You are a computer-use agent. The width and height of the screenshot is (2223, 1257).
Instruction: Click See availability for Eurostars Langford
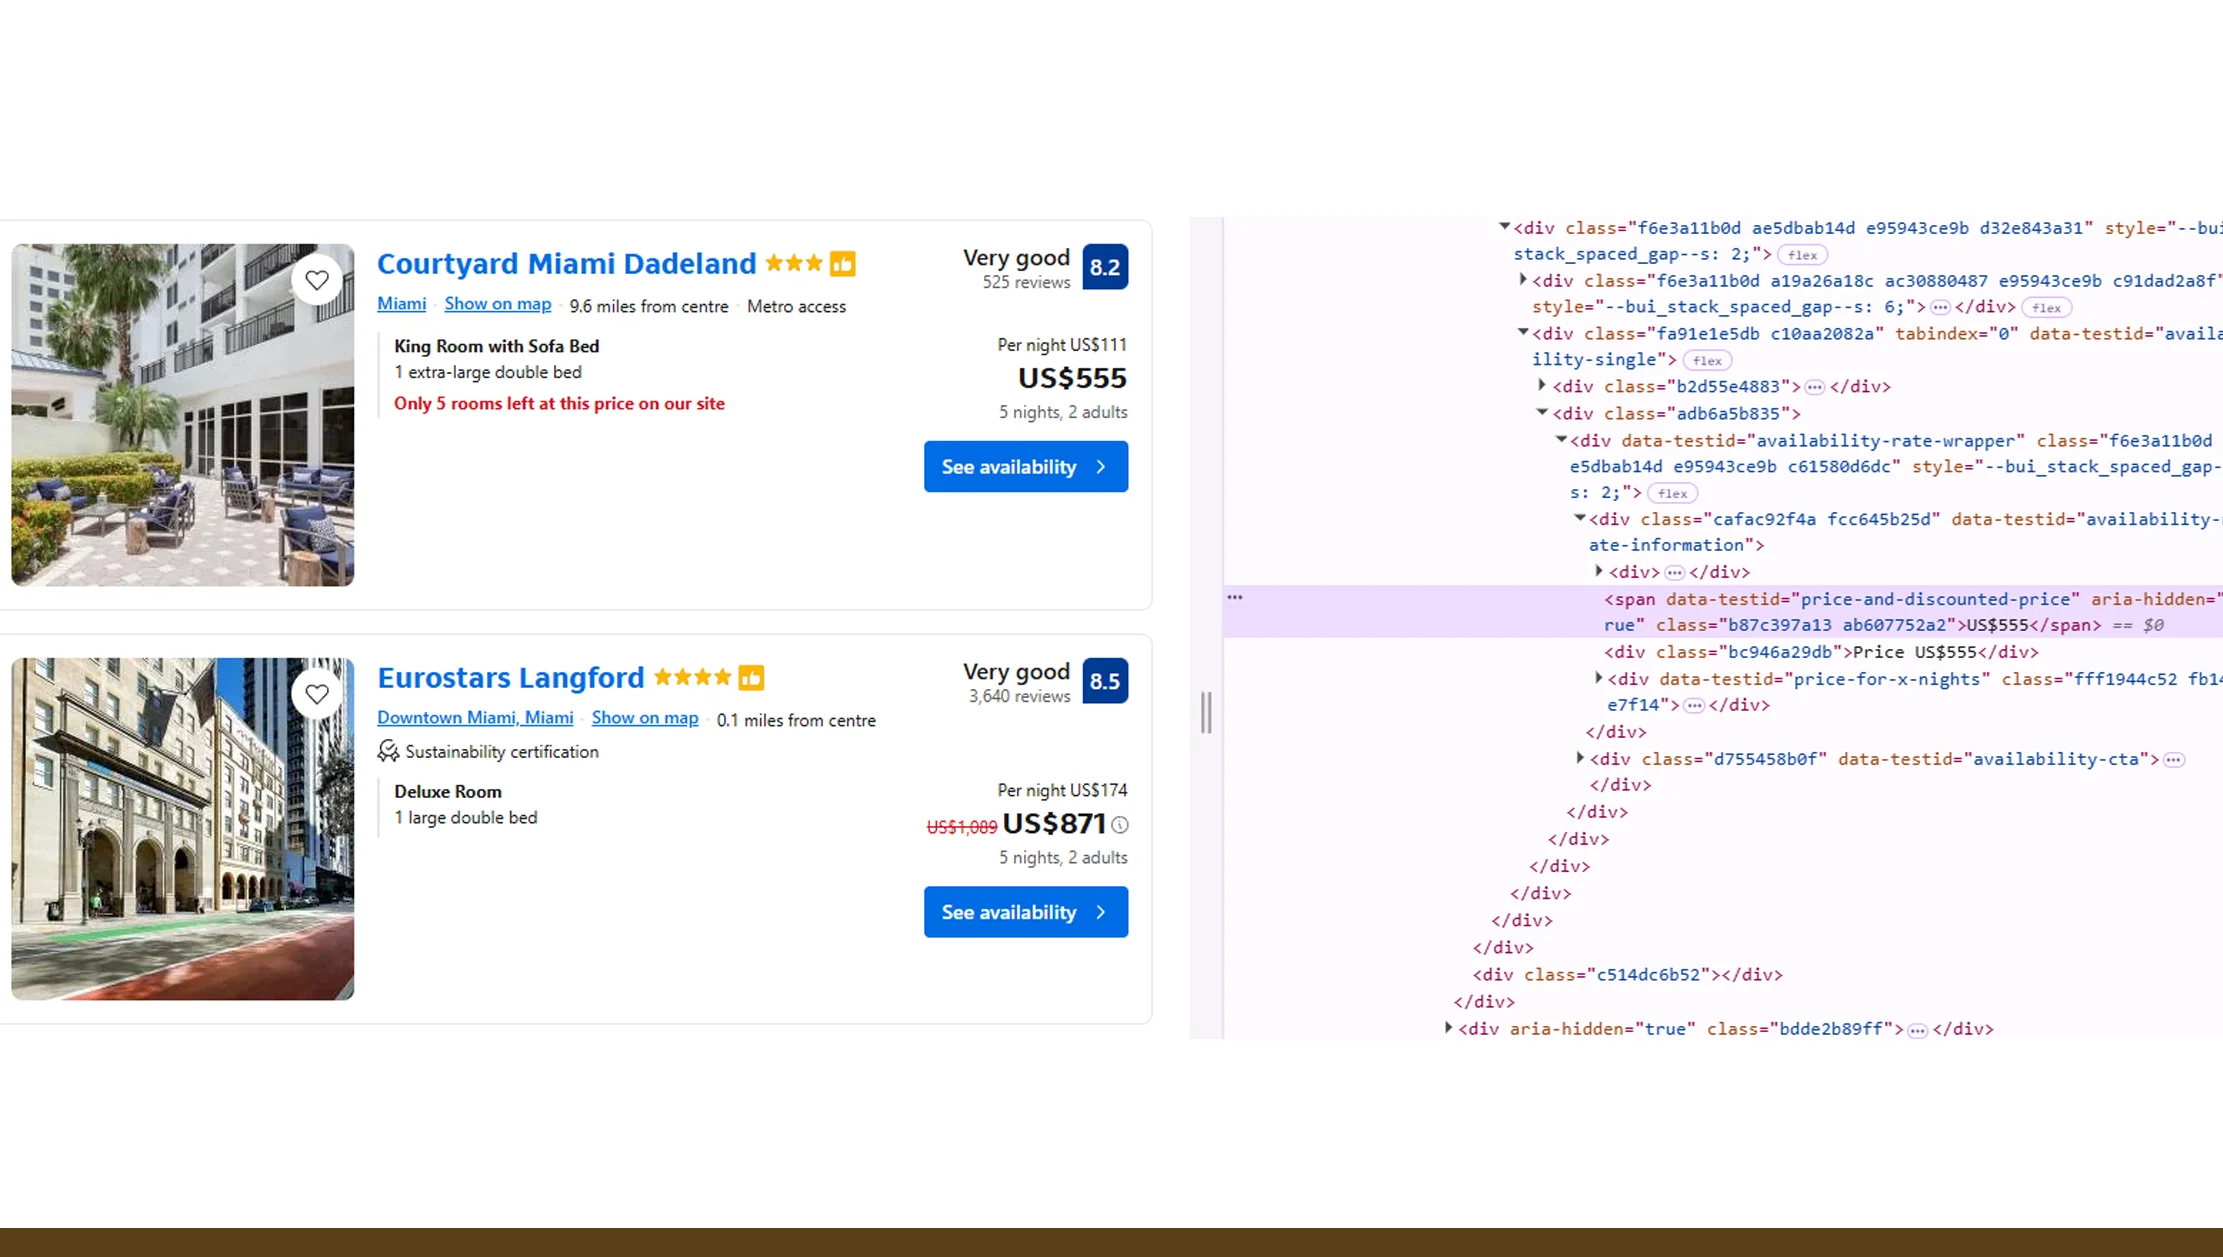coord(1025,911)
